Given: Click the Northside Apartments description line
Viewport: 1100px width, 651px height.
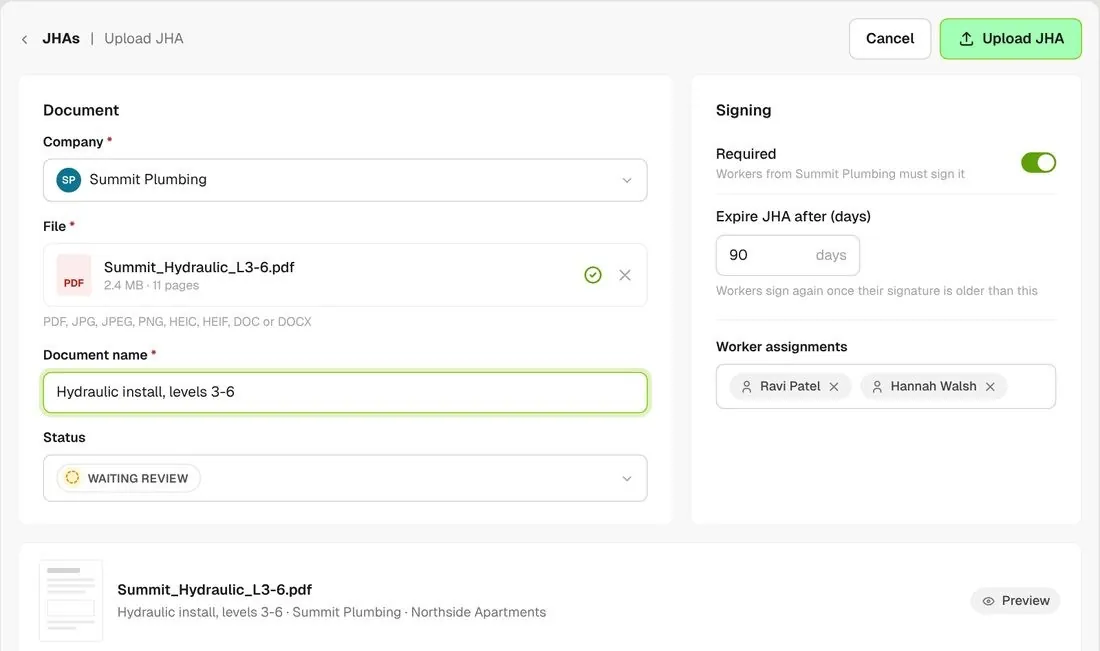Looking at the screenshot, I should (331, 612).
